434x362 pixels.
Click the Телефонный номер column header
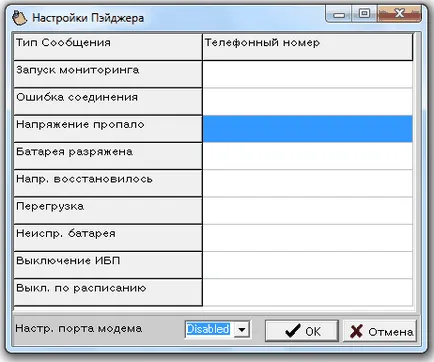(x=308, y=47)
